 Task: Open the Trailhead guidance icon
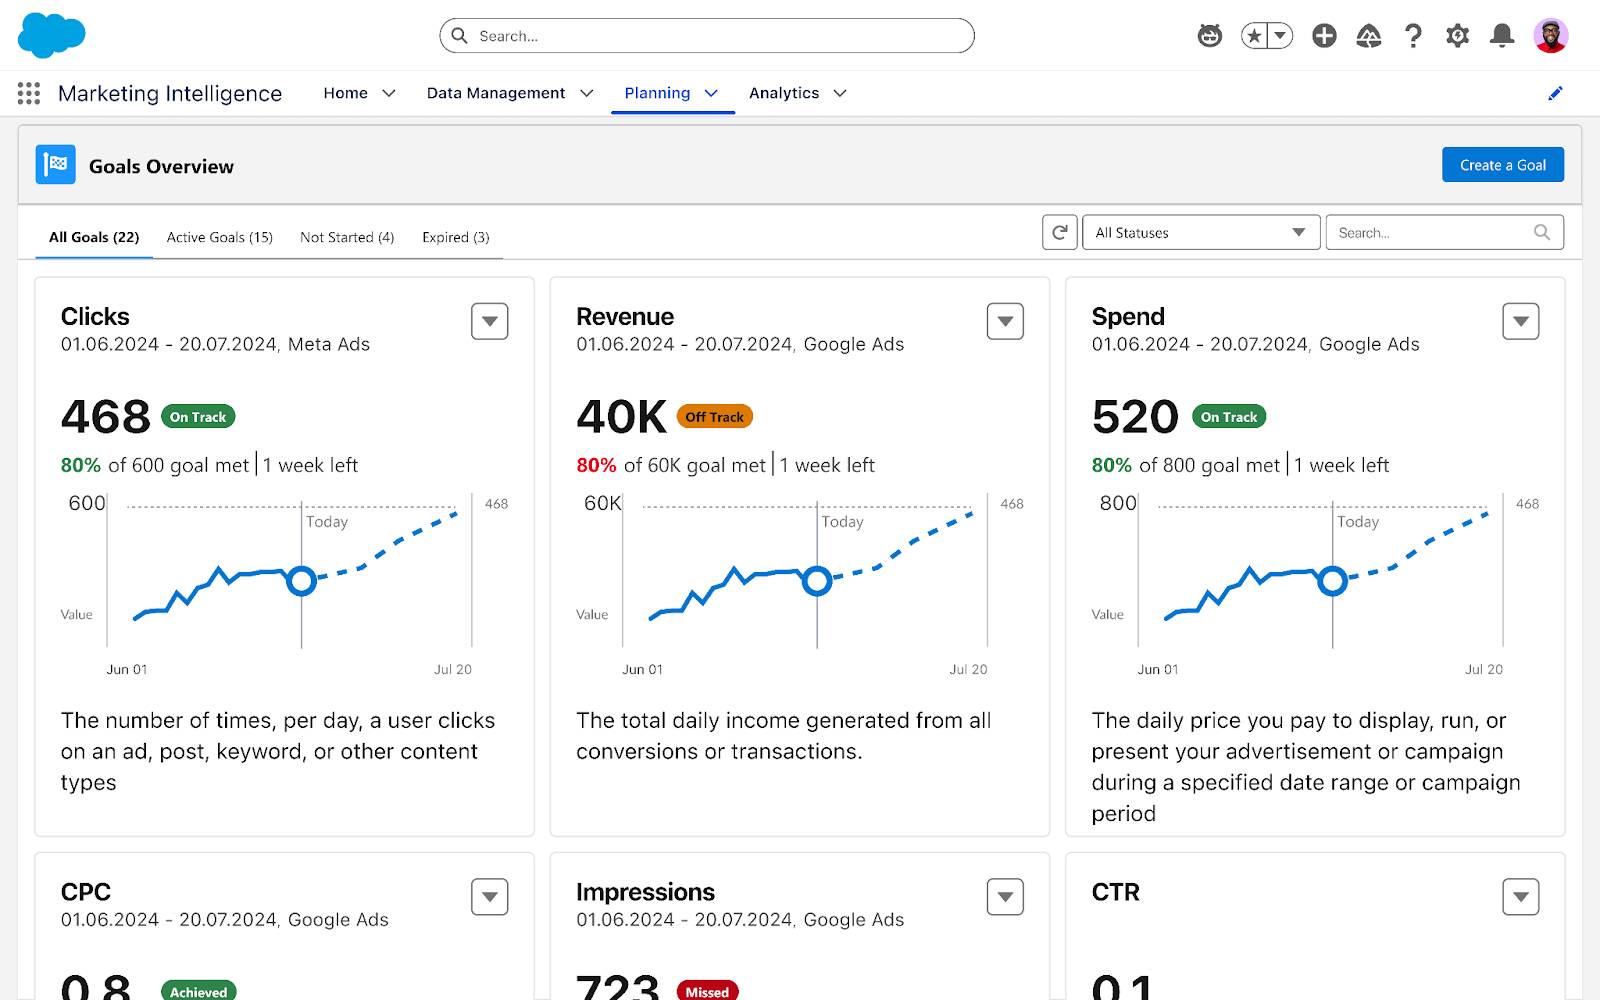pos(1368,36)
